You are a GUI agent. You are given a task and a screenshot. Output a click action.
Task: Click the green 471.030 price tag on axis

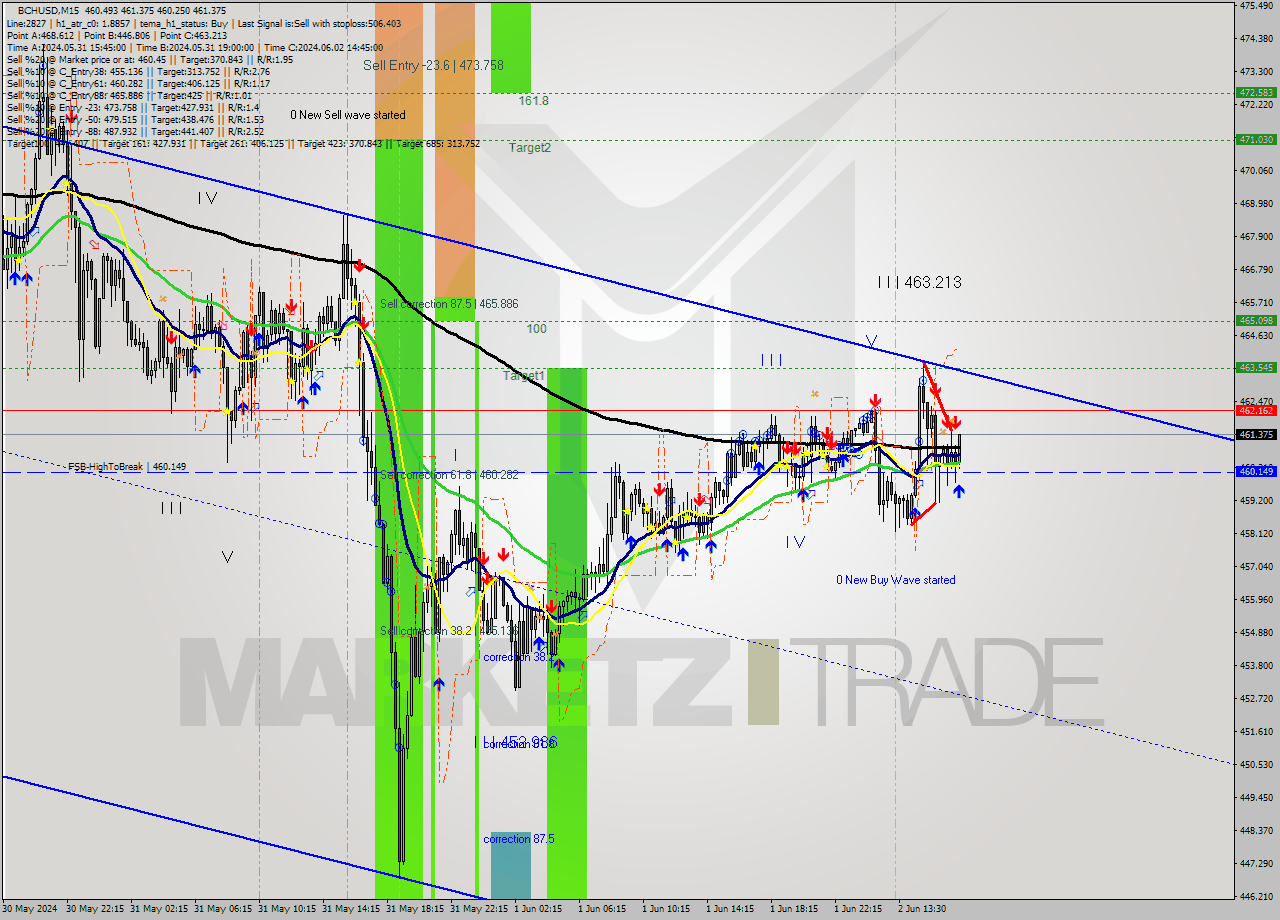tap(1256, 140)
